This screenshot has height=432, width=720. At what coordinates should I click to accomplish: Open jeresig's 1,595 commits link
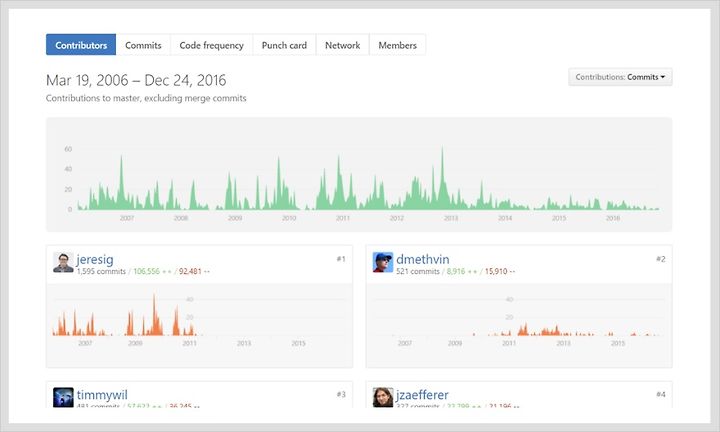coord(101,271)
